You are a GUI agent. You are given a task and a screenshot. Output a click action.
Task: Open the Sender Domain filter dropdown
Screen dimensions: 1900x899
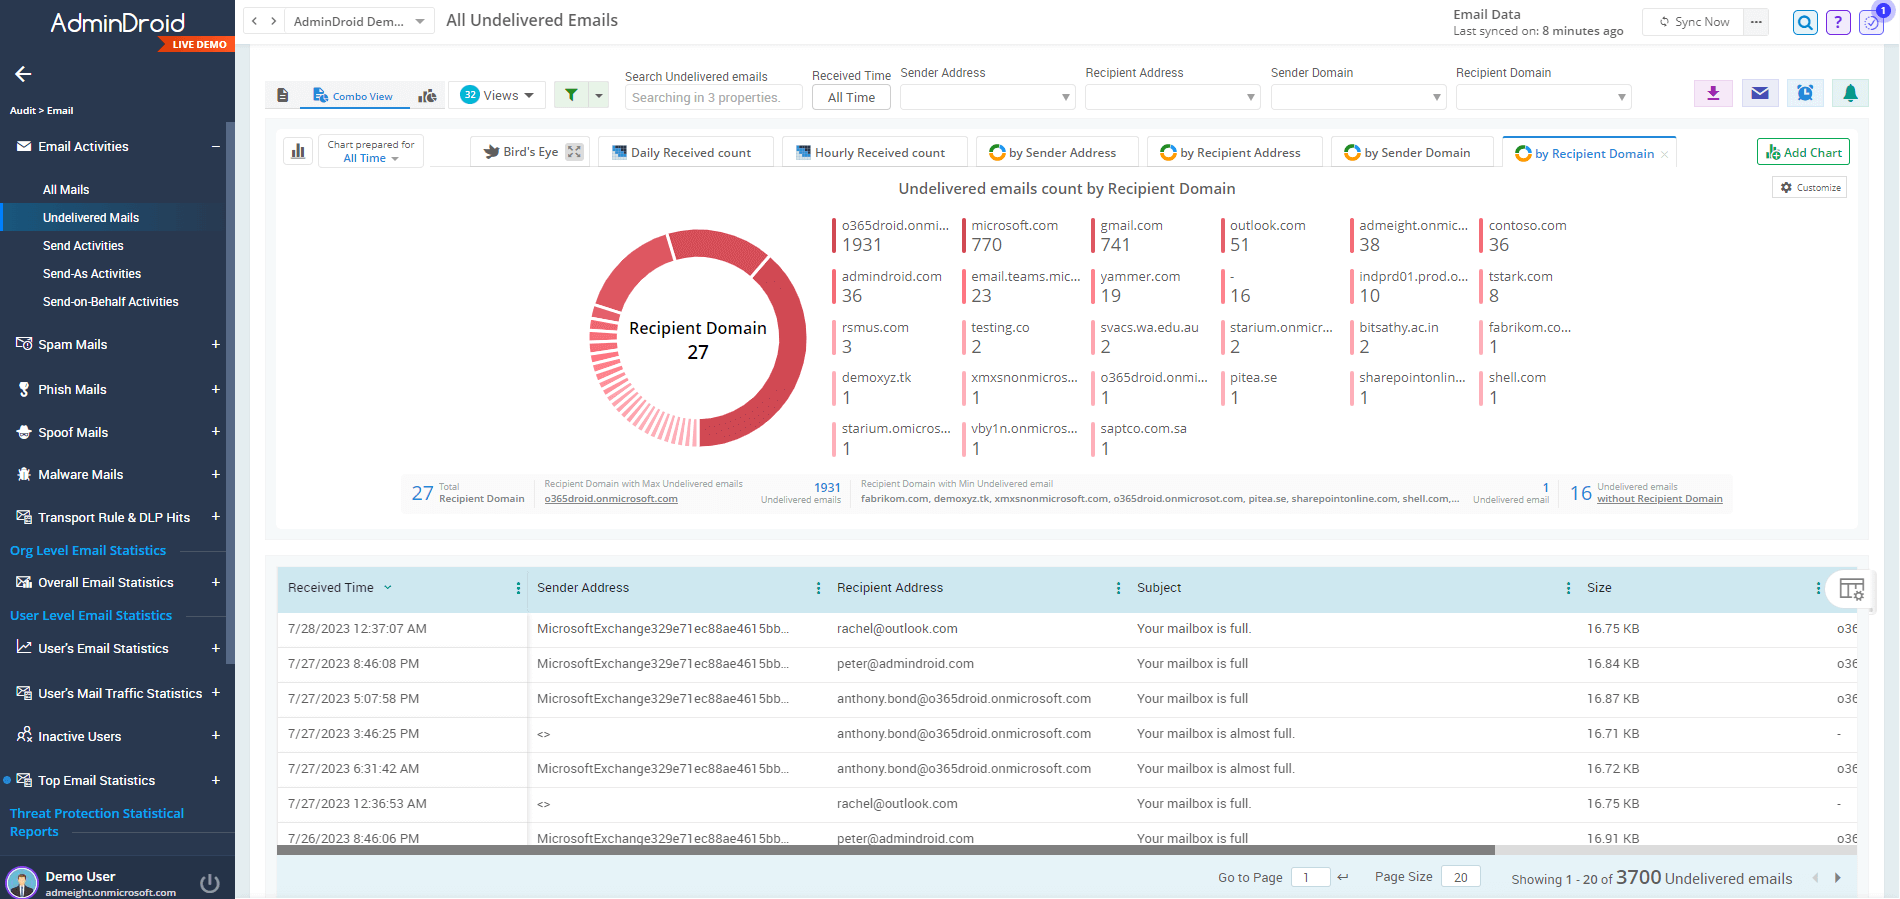point(1358,97)
